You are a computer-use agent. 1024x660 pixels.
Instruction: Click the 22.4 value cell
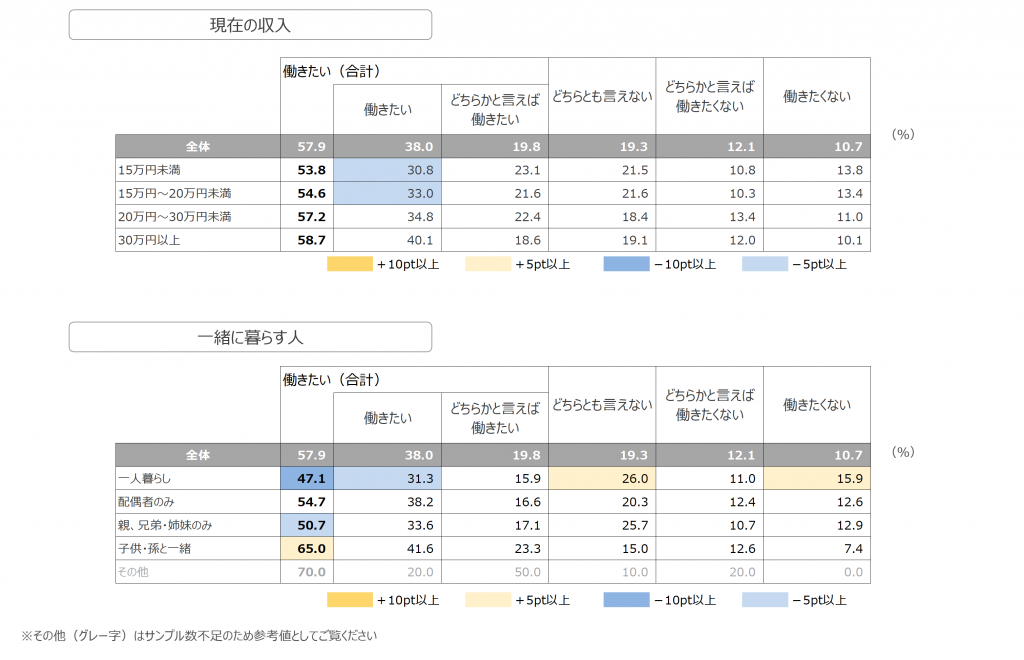pos(495,217)
